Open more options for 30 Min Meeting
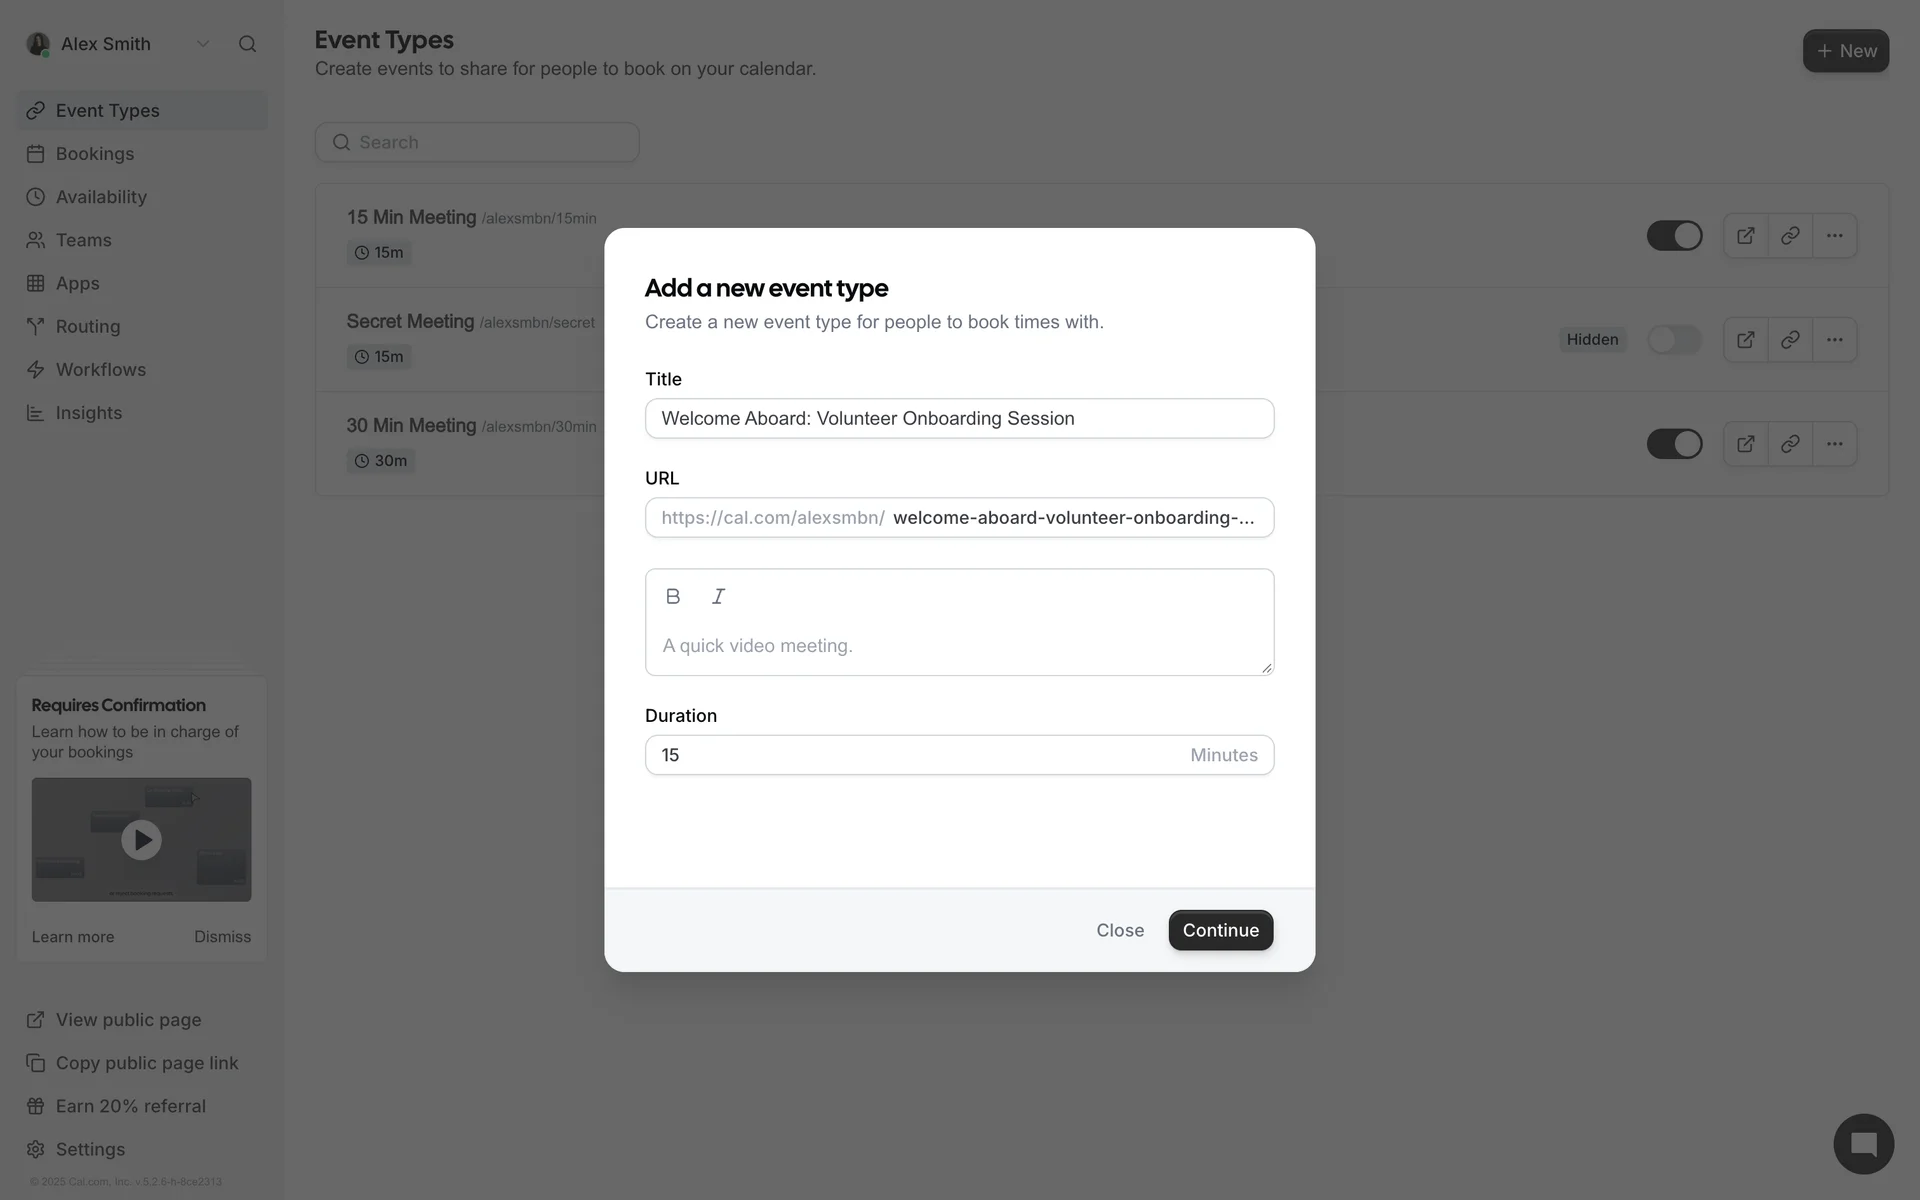 point(1834,444)
